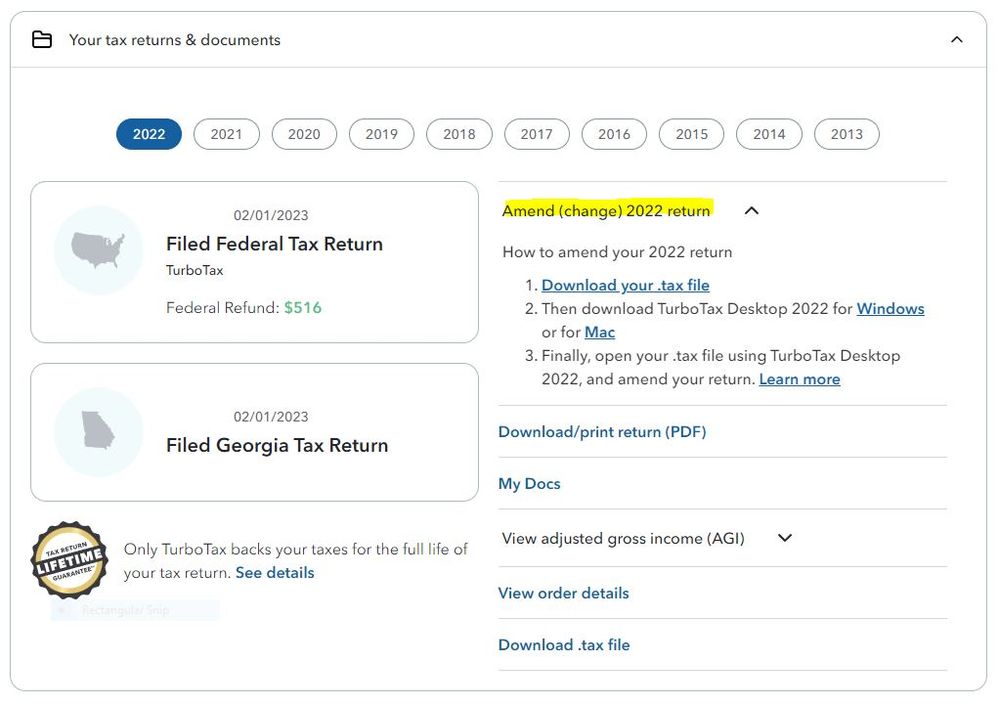Open View order details
The height and width of the screenshot is (712, 999).
(x=564, y=594)
